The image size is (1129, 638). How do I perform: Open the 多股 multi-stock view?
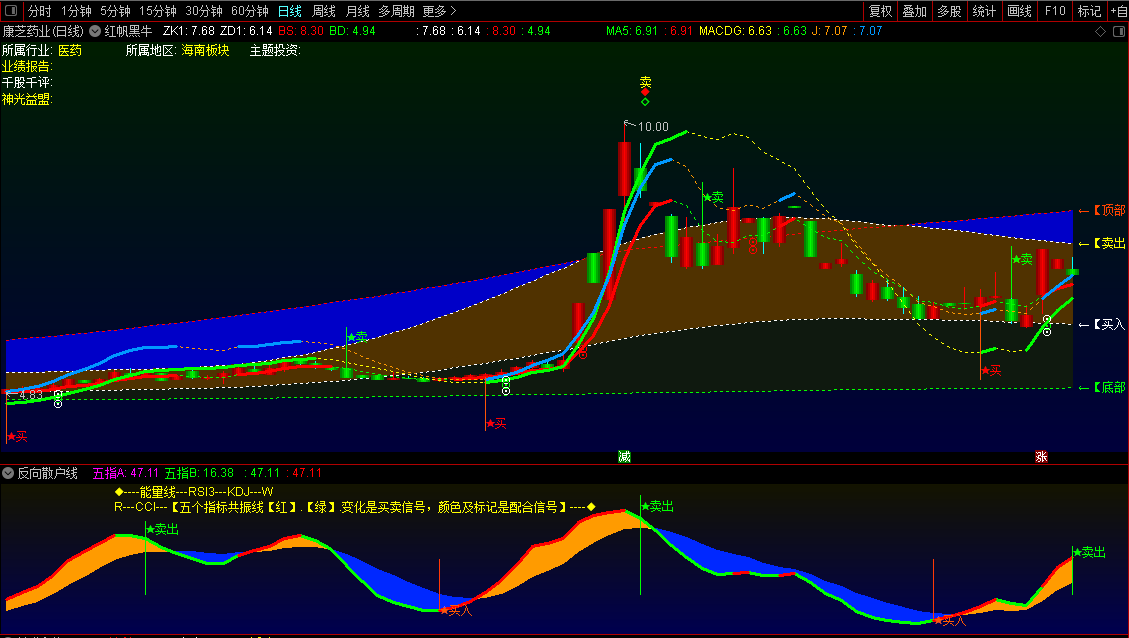coord(949,12)
